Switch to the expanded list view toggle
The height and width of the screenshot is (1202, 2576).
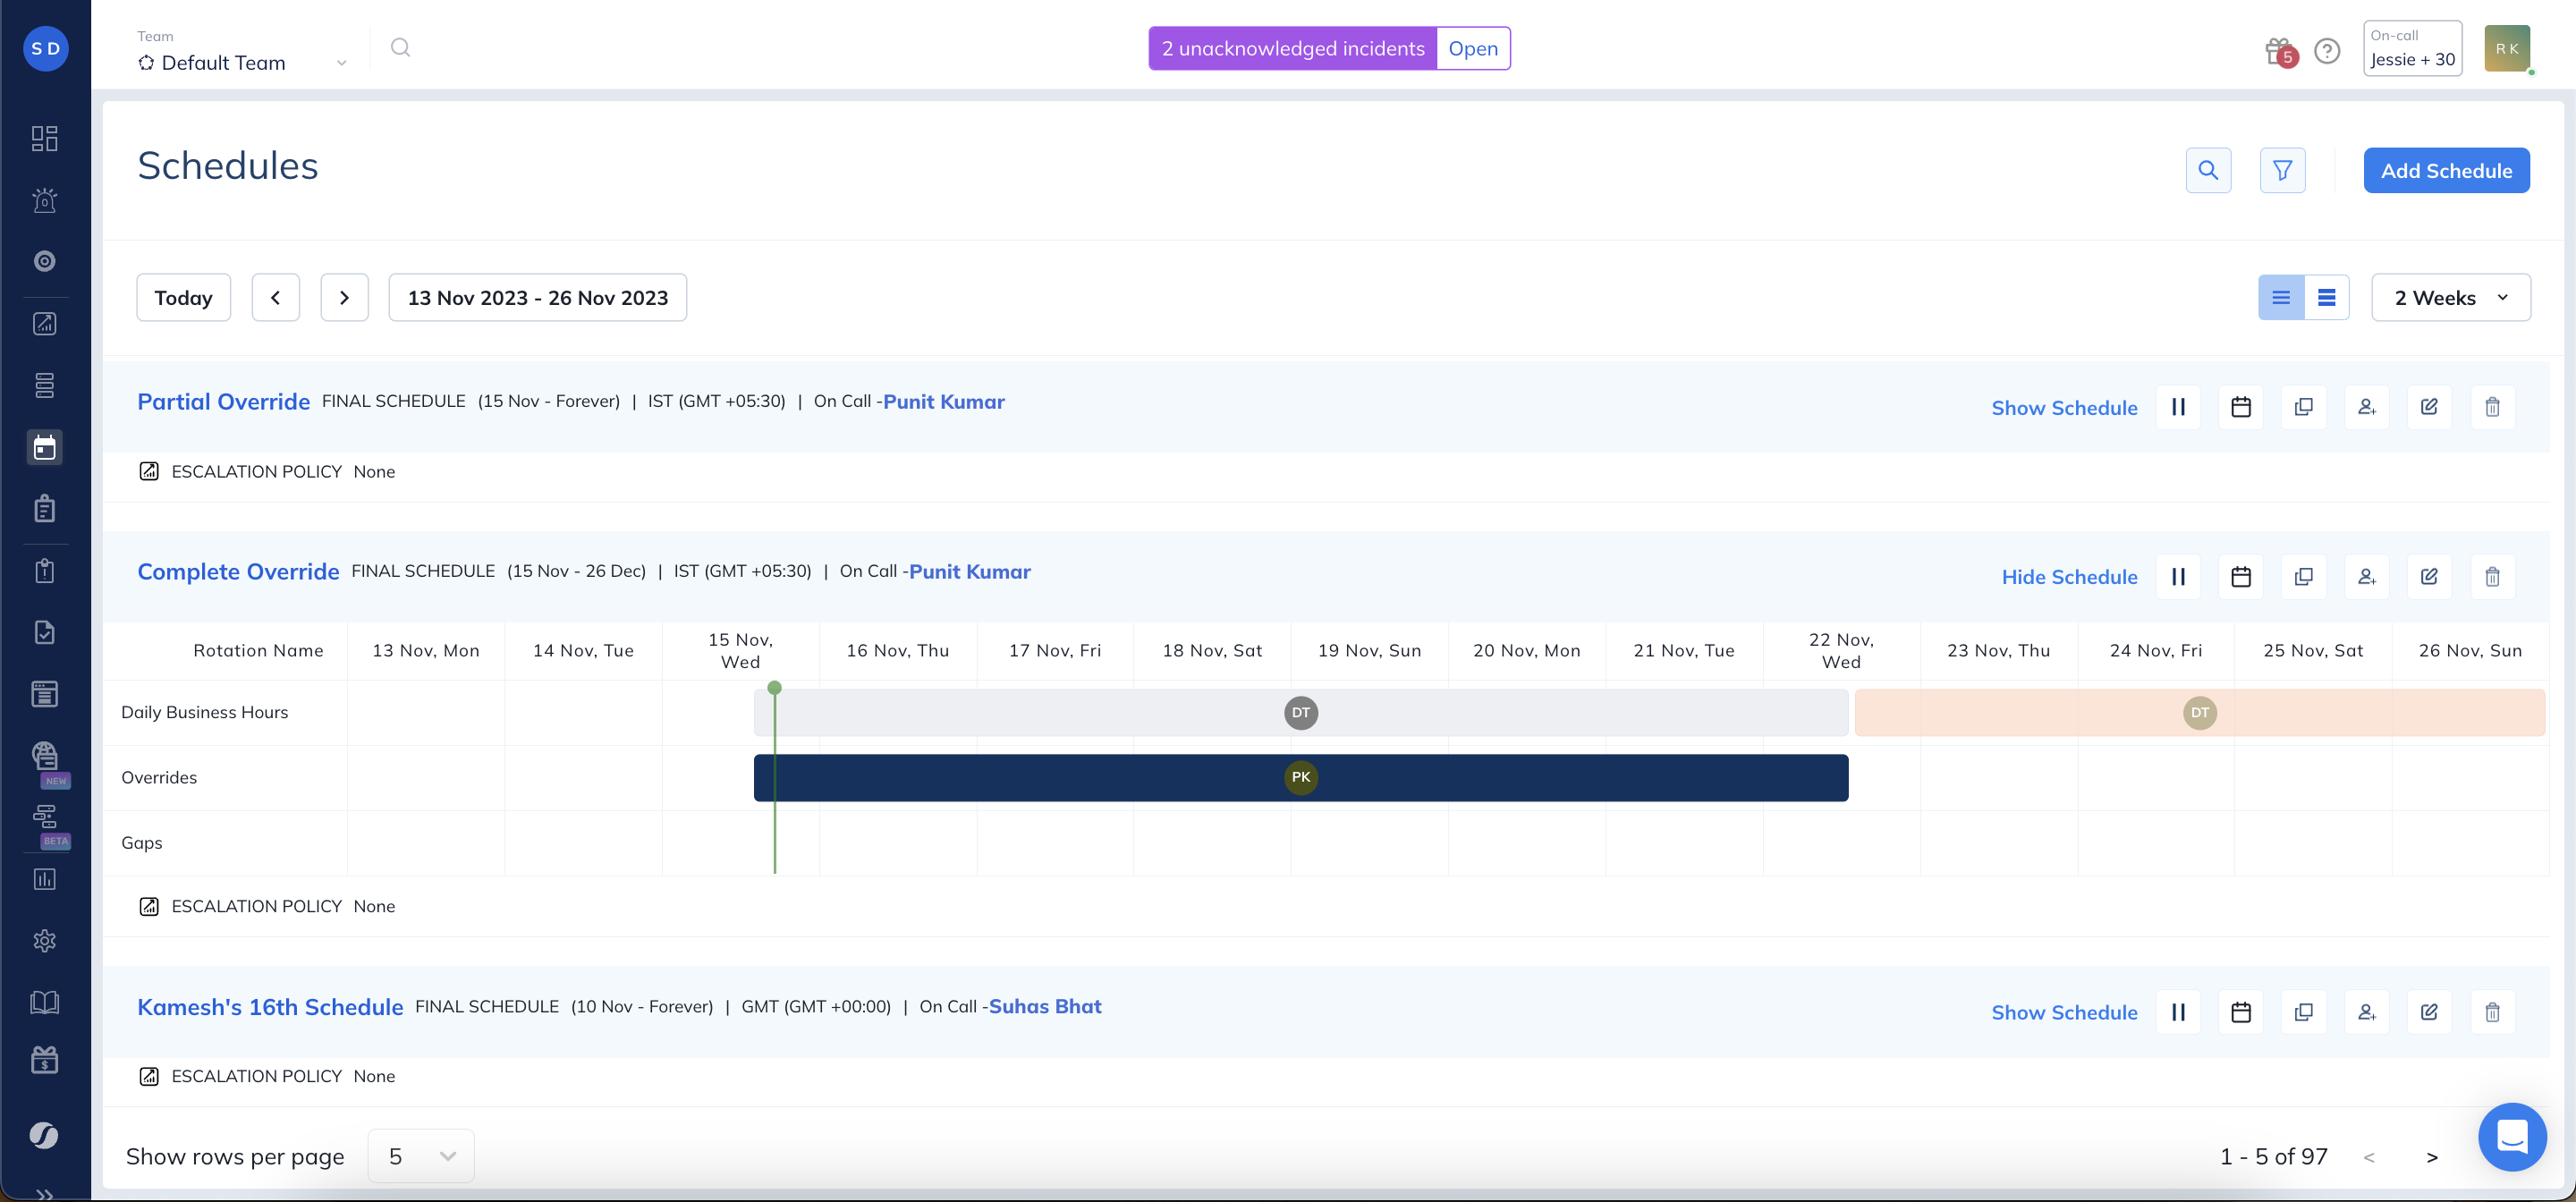click(2326, 298)
